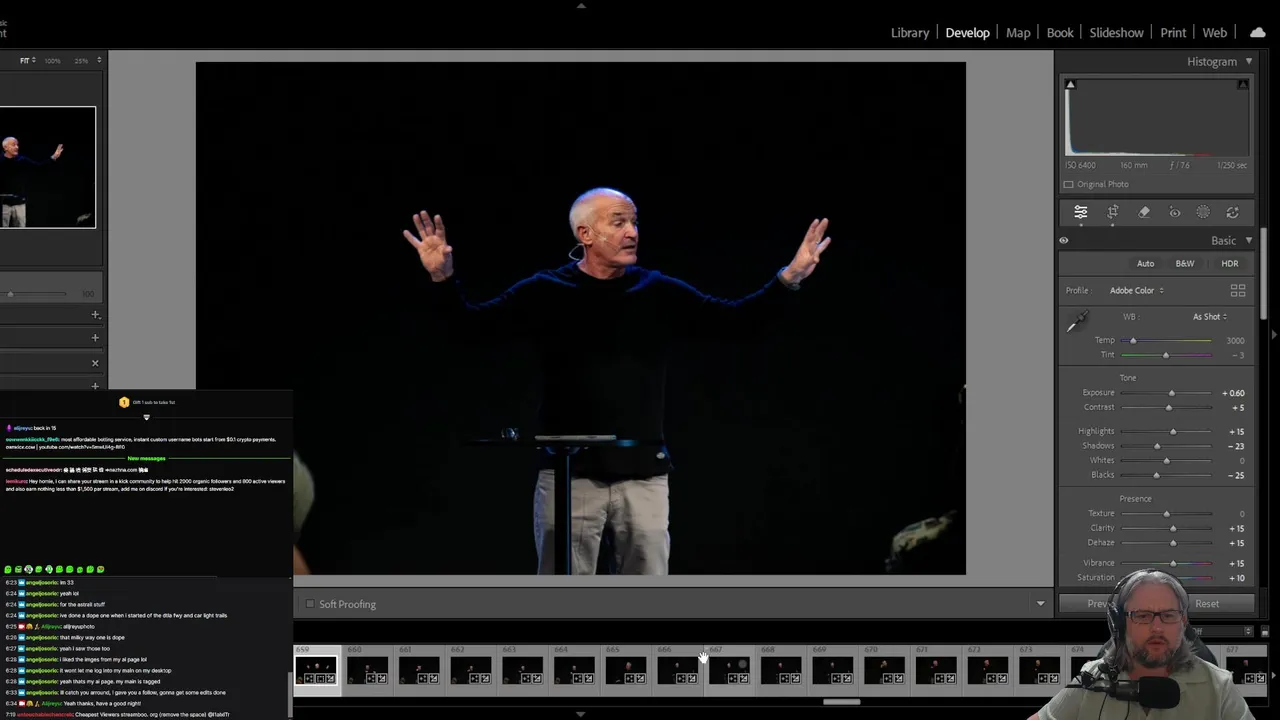This screenshot has width=1280, height=720.
Task: Click the Vibrance slider handle
Action: tap(1173, 564)
